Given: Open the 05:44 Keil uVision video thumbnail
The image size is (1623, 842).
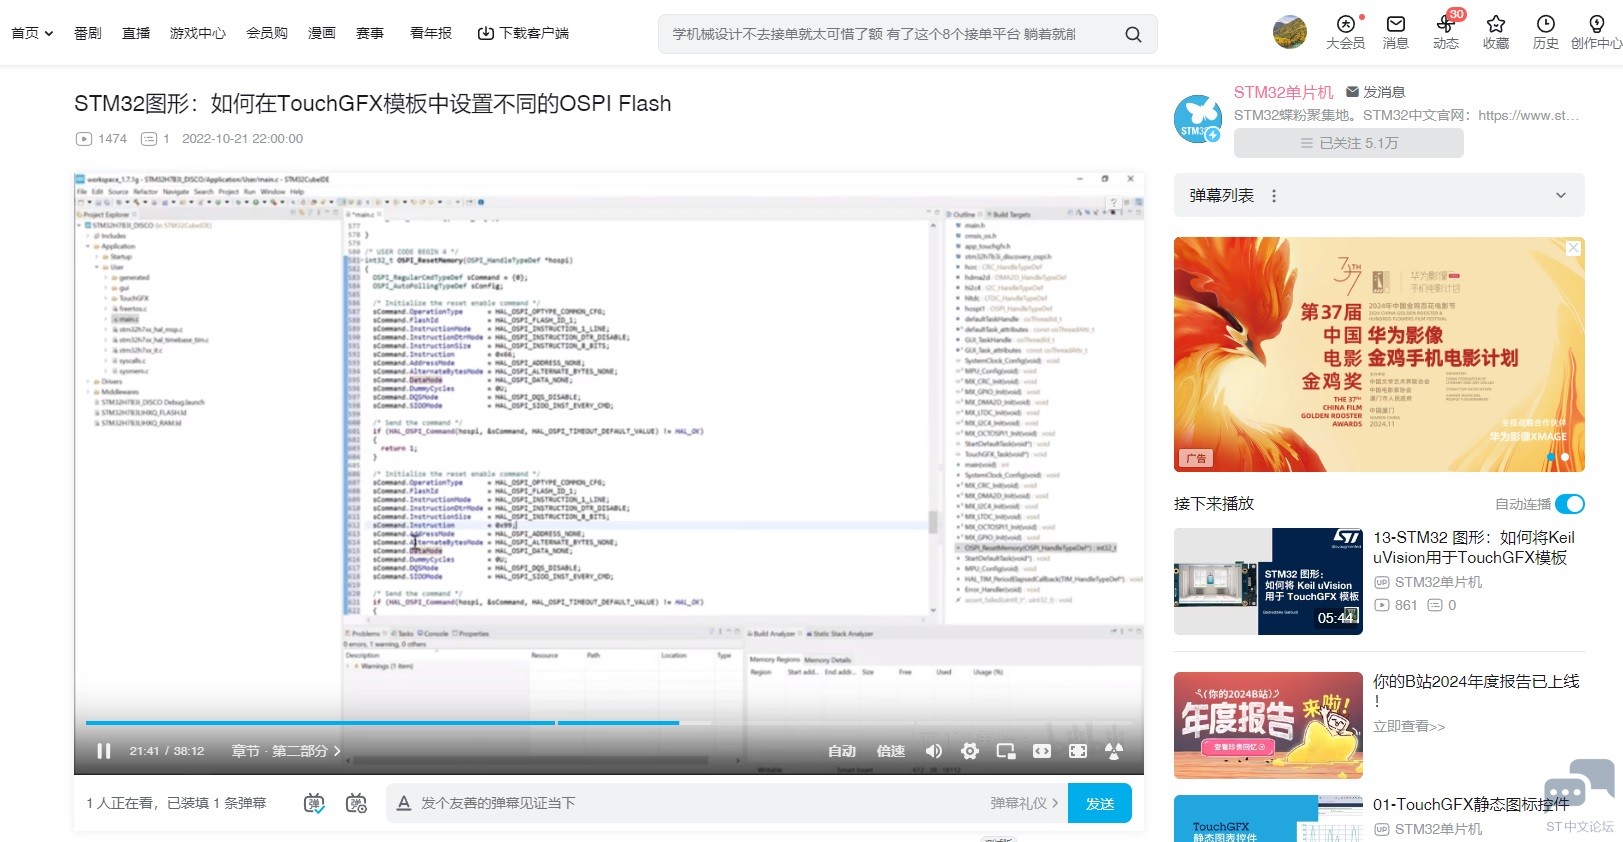Looking at the screenshot, I should pos(1268,581).
